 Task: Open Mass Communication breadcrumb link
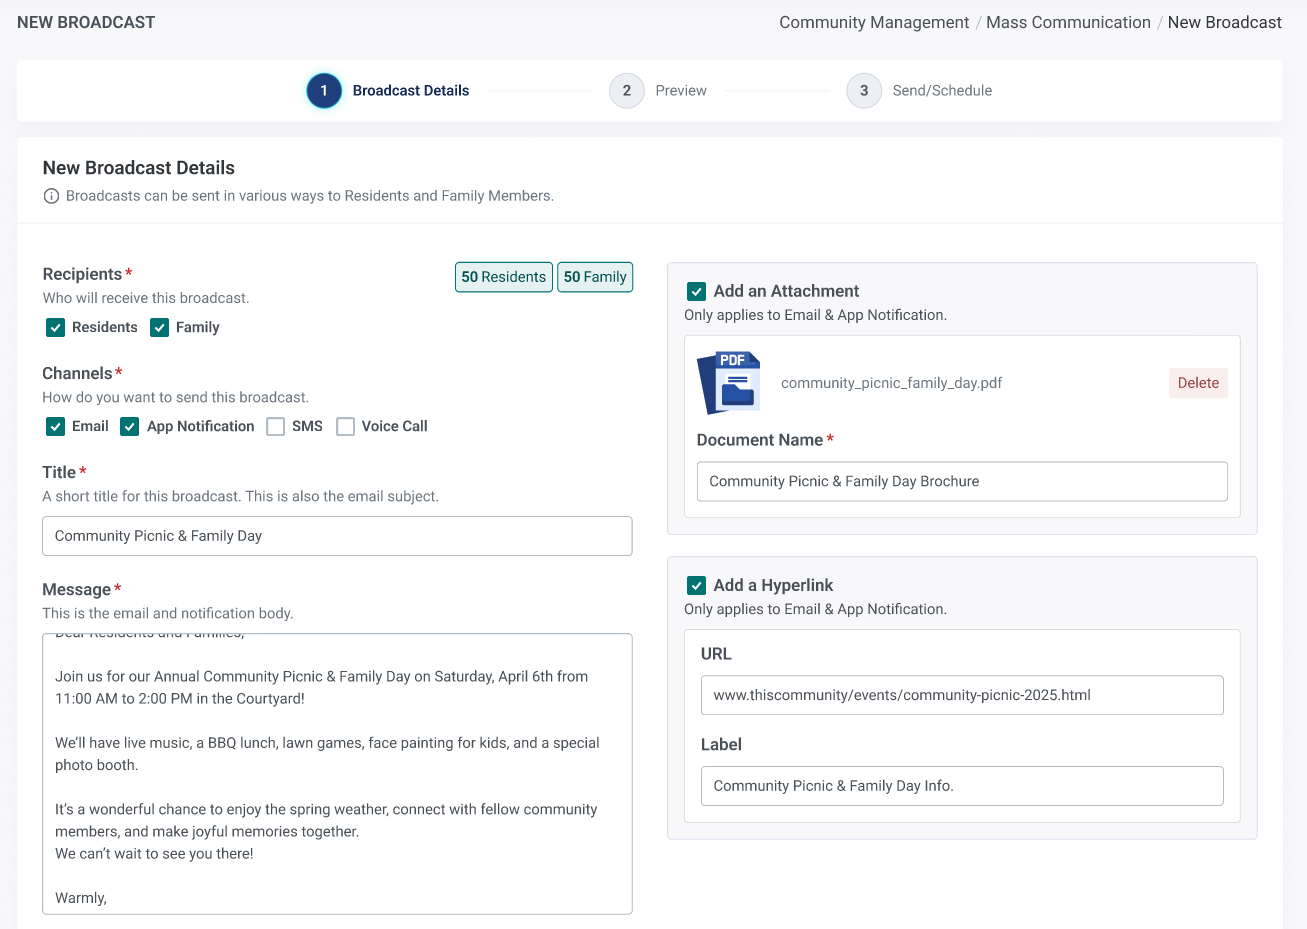click(x=1068, y=22)
